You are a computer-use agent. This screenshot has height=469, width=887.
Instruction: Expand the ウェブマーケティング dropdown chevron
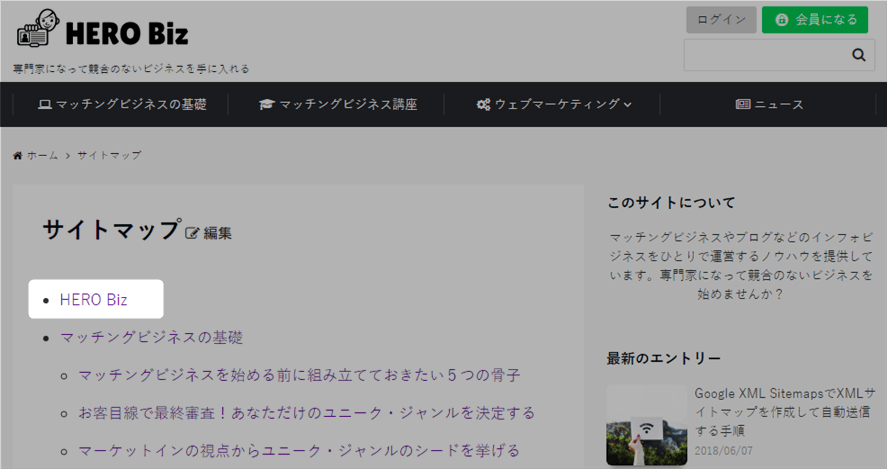click(627, 105)
